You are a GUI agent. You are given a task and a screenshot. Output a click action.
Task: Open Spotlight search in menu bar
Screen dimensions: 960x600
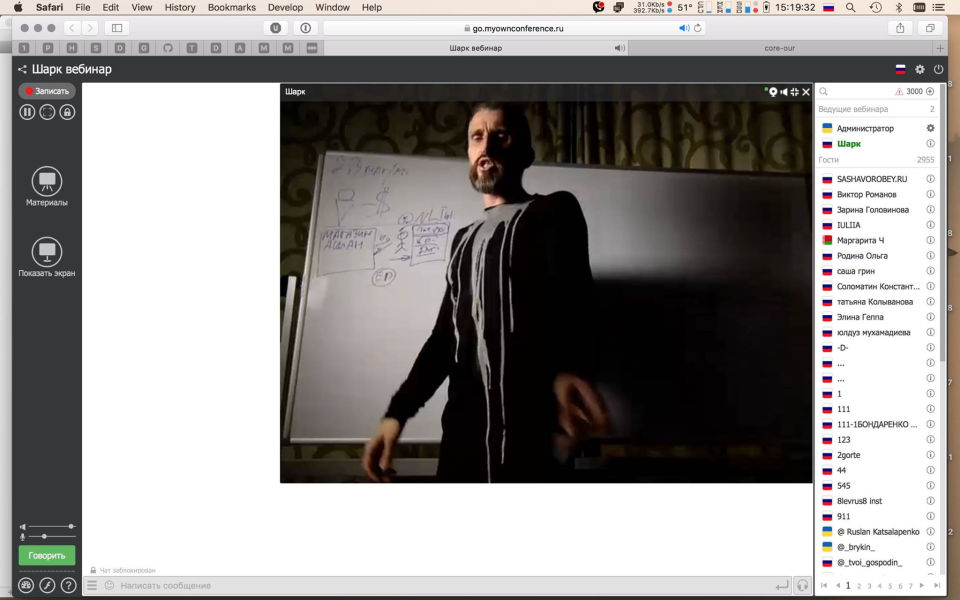tap(850, 7)
